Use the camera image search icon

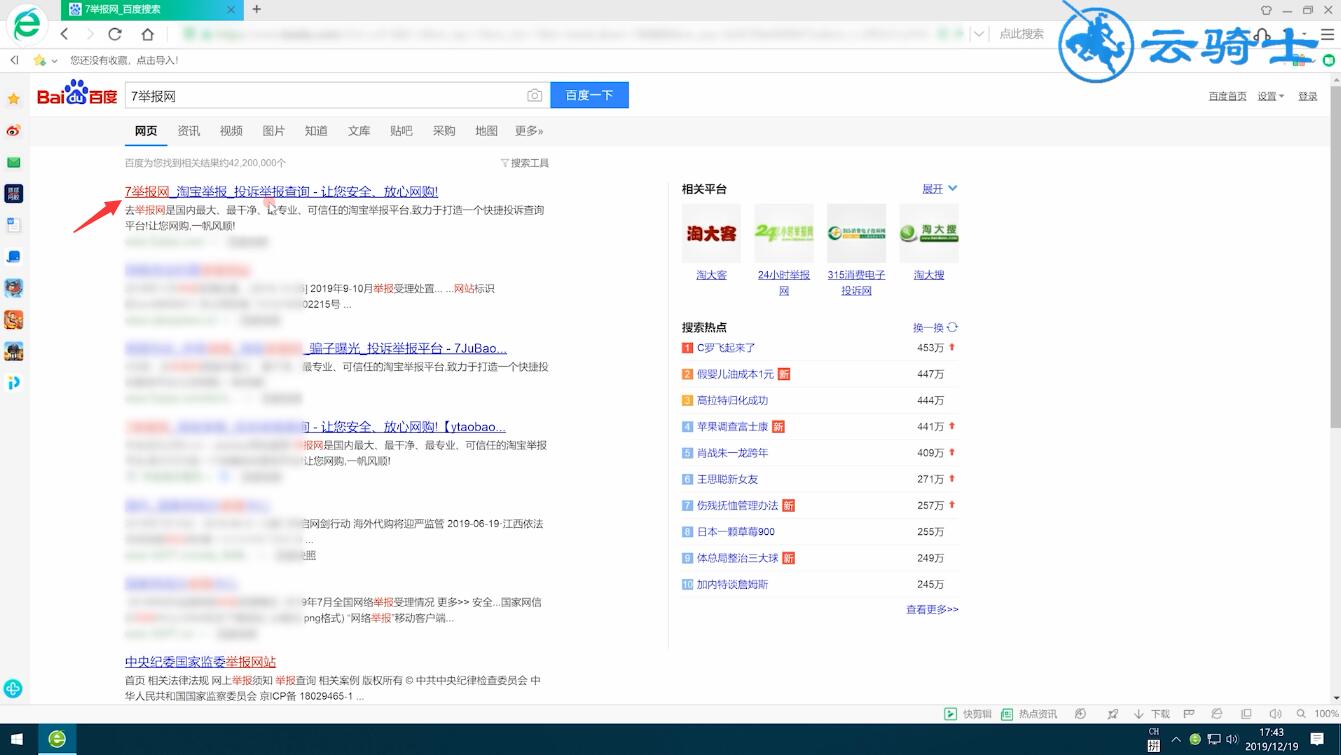click(x=535, y=96)
